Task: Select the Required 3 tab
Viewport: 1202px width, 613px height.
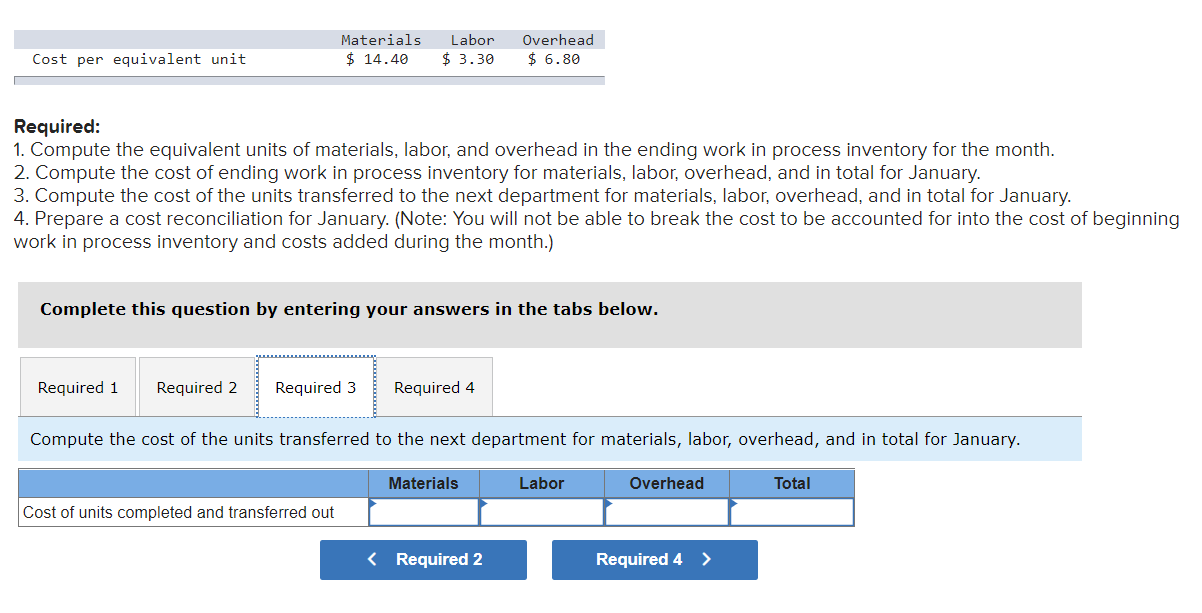Action: 315,387
